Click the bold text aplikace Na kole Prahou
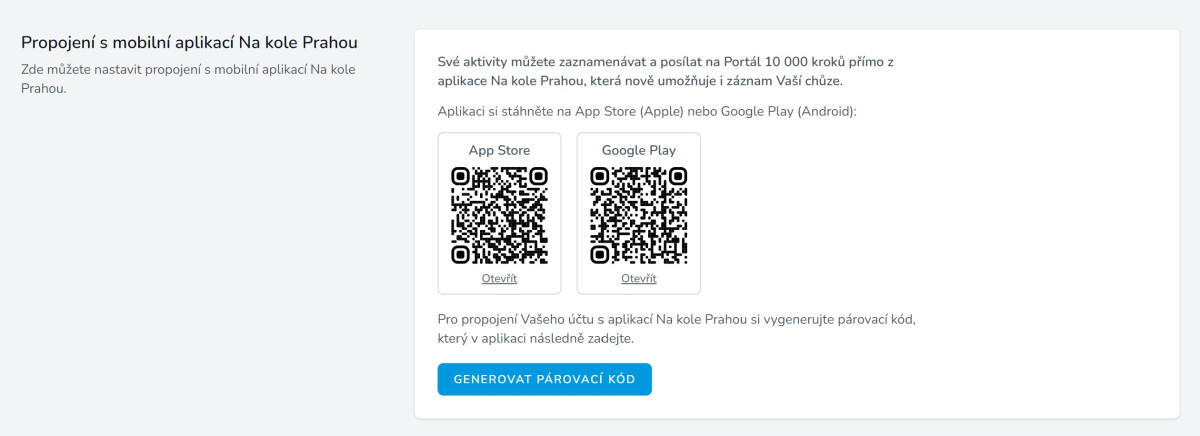This screenshot has height=436, width=1200. point(513,81)
